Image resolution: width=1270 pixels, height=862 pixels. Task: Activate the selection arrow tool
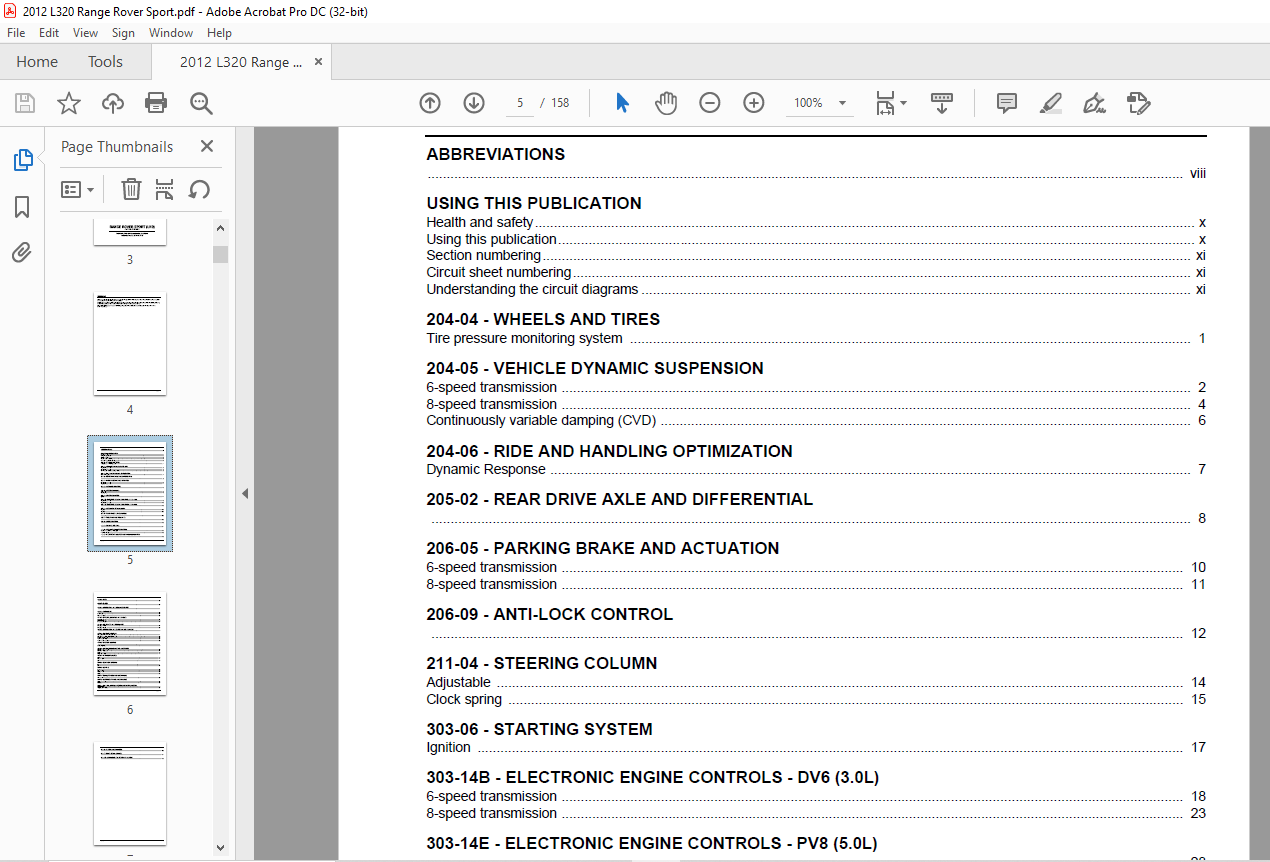(x=622, y=103)
